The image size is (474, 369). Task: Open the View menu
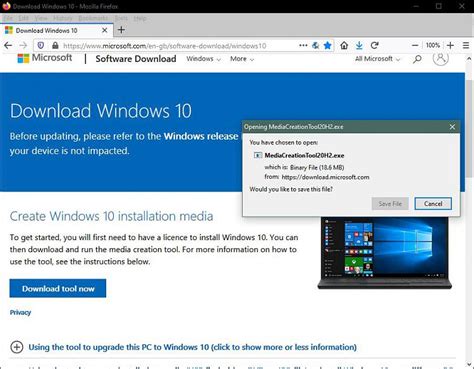tap(41, 18)
